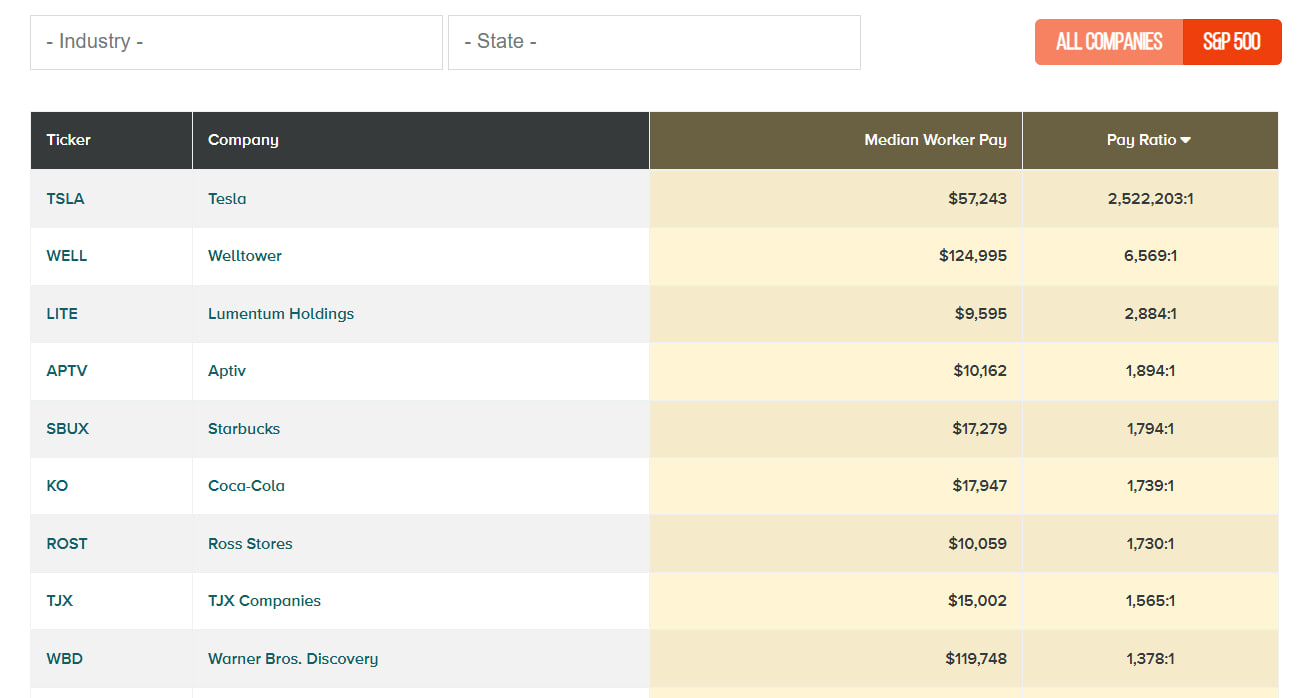Screen dimensions: 1312x698
Task: Open Tesla company link
Action: (x=227, y=198)
